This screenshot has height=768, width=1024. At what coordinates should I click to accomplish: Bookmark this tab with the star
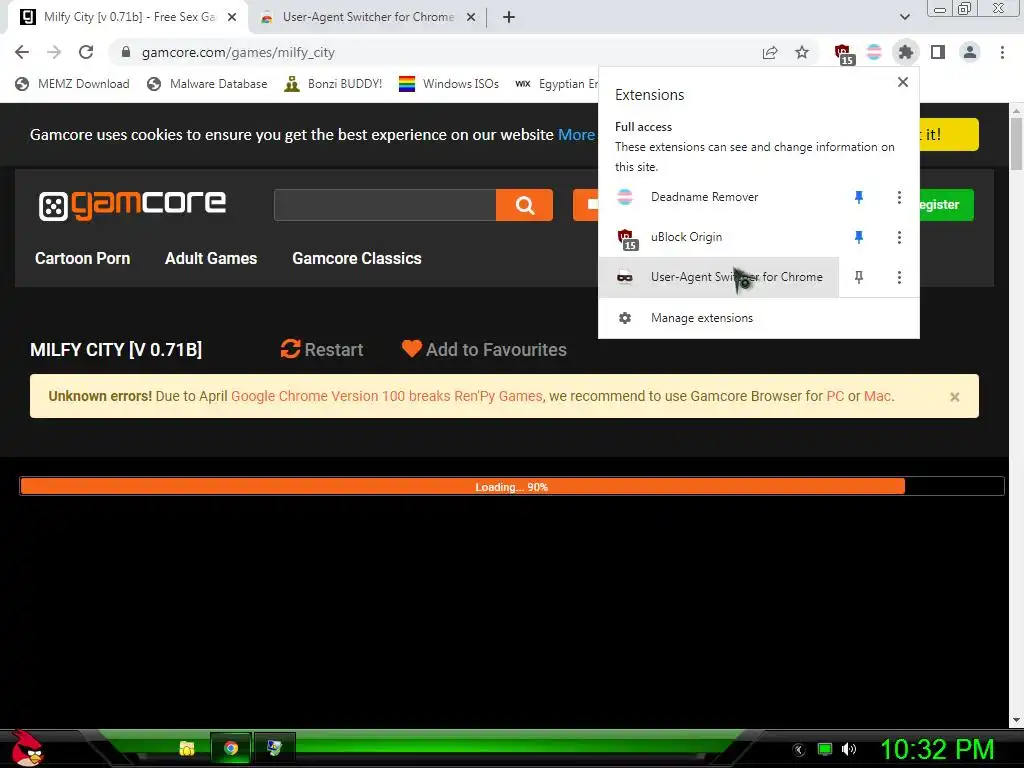pyautogui.click(x=802, y=52)
